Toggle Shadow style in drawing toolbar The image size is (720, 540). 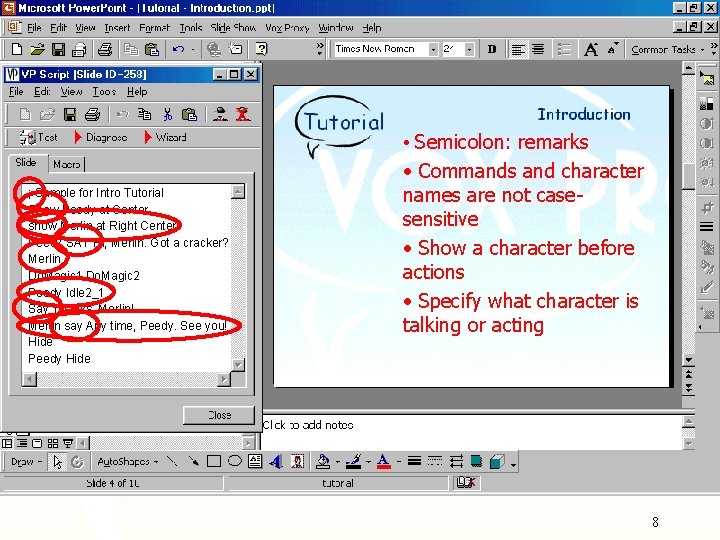pyautogui.click(x=476, y=461)
